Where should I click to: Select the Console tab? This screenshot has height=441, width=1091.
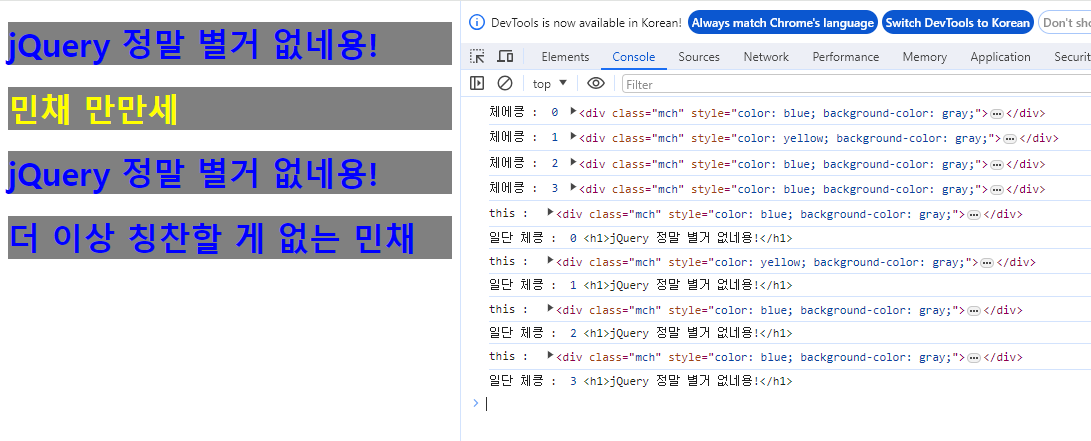pos(633,57)
